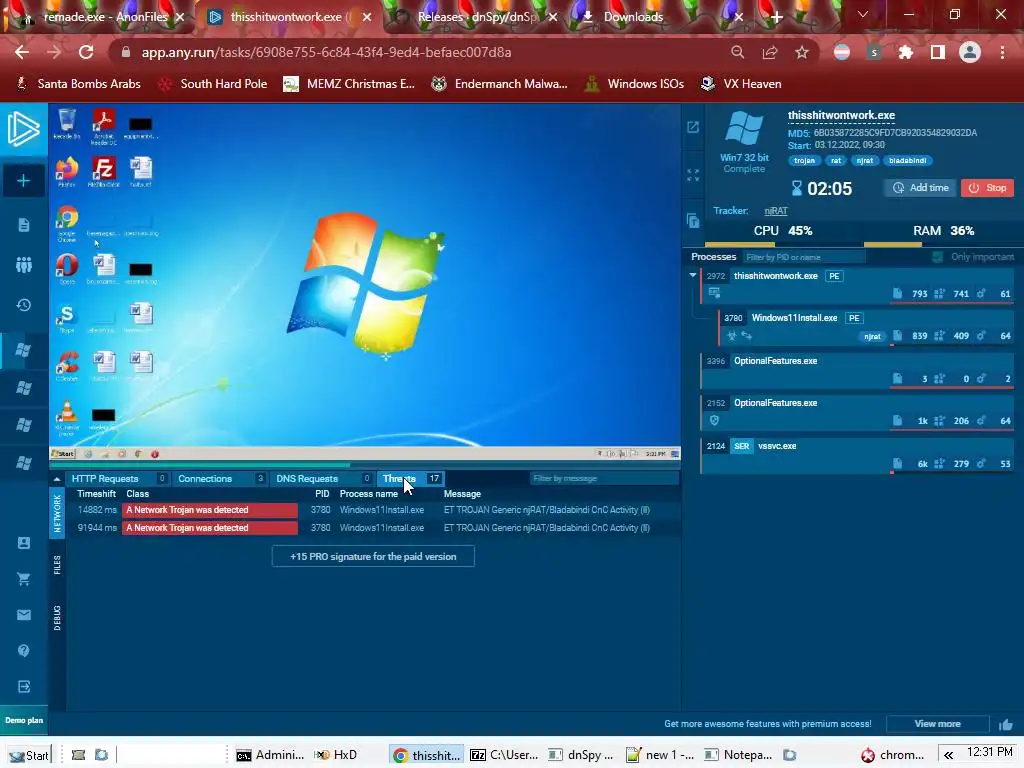Collapse the thisshitwontwork.exe process tree
This screenshot has width=1024, height=768.
coord(693,276)
